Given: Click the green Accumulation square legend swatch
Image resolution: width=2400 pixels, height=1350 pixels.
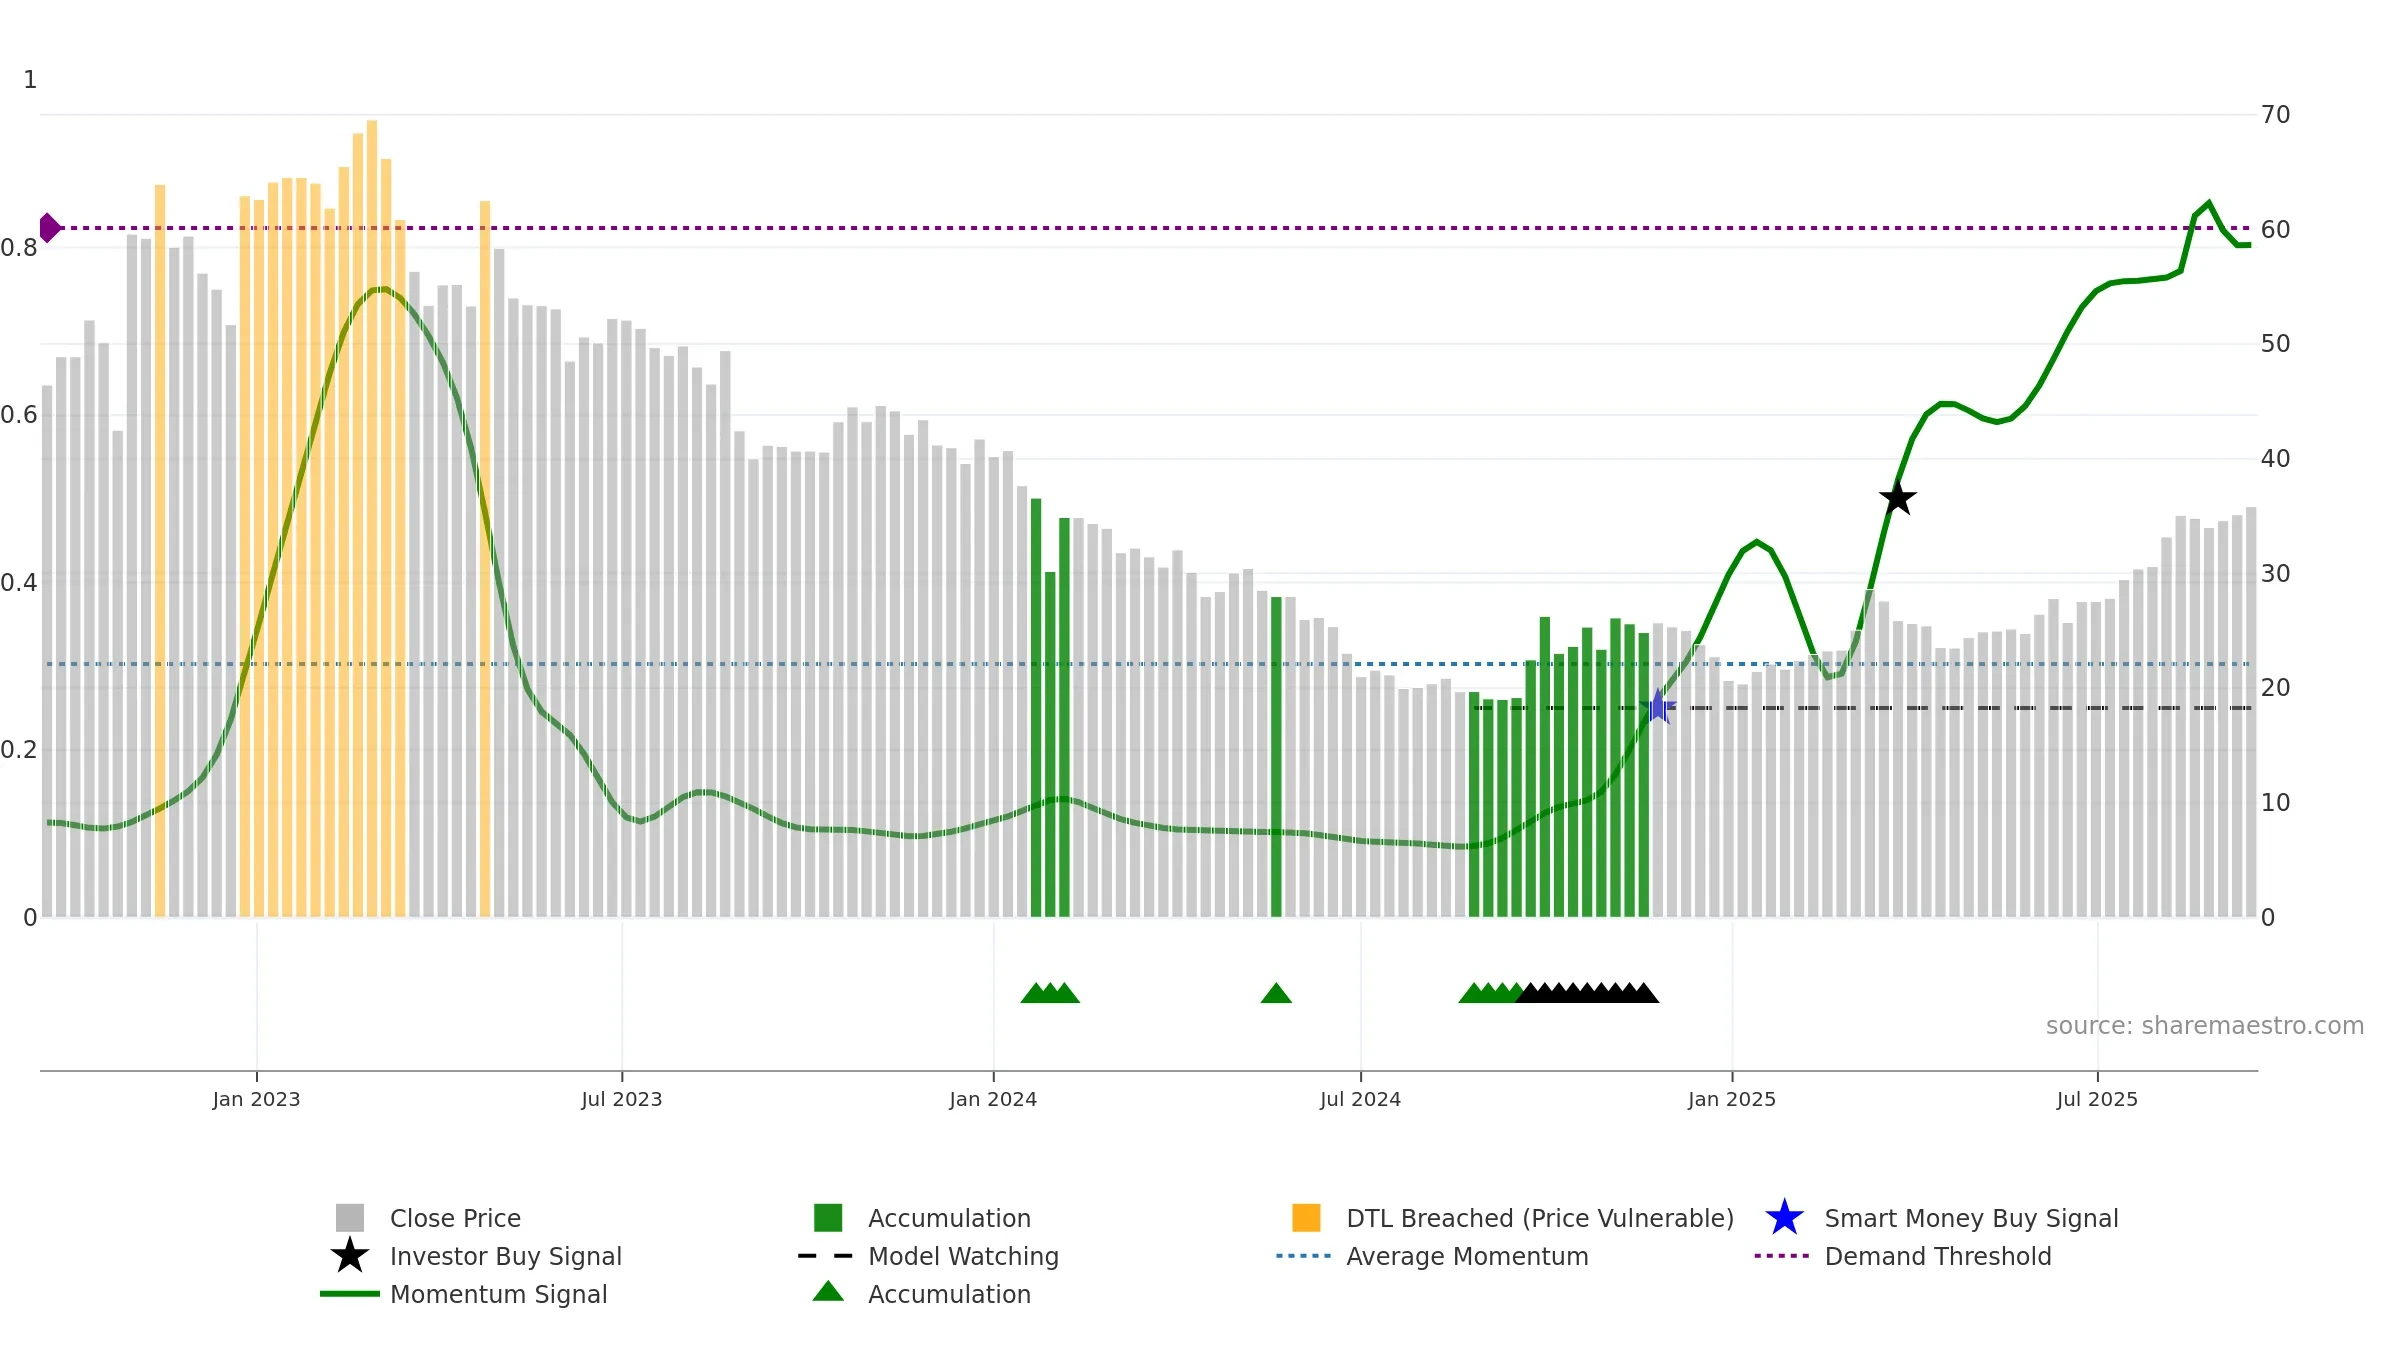Looking at the screenshot, I should [828, 1217].
